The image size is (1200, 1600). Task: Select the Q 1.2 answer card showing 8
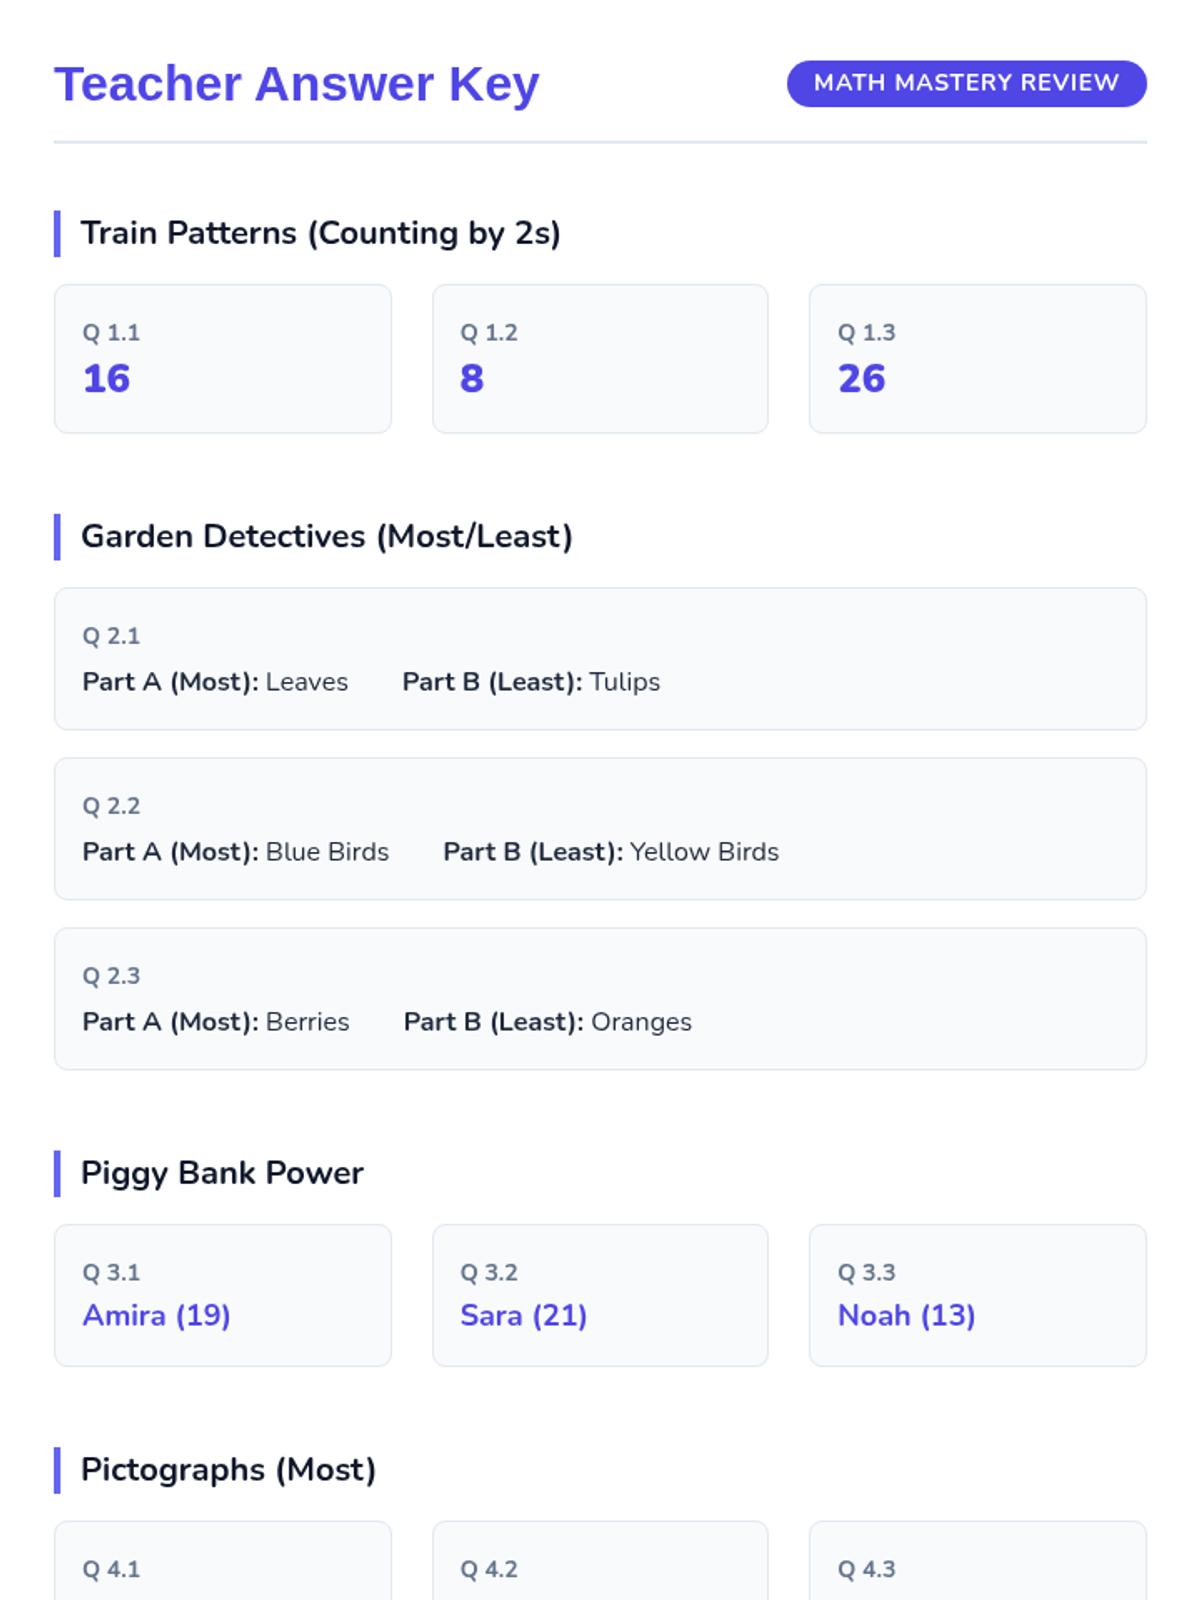(600, 359)
